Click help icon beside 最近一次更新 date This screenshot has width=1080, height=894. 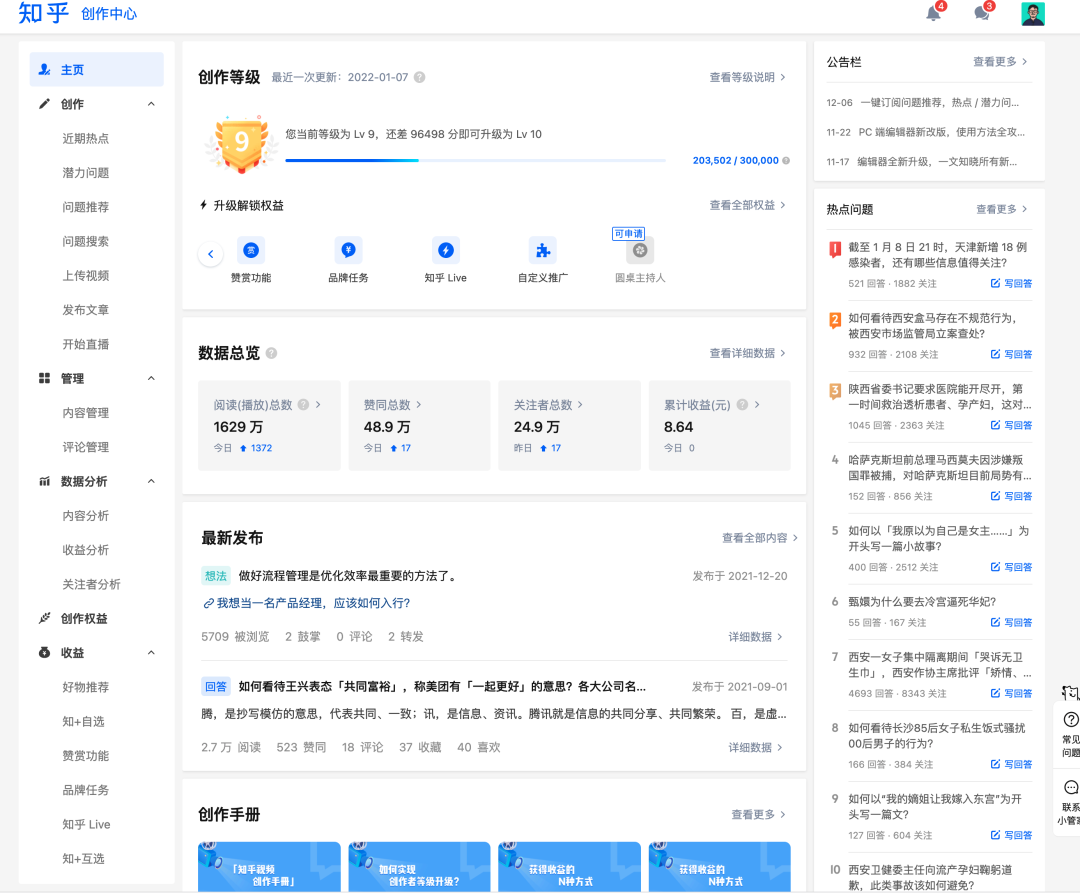point(419,77)
